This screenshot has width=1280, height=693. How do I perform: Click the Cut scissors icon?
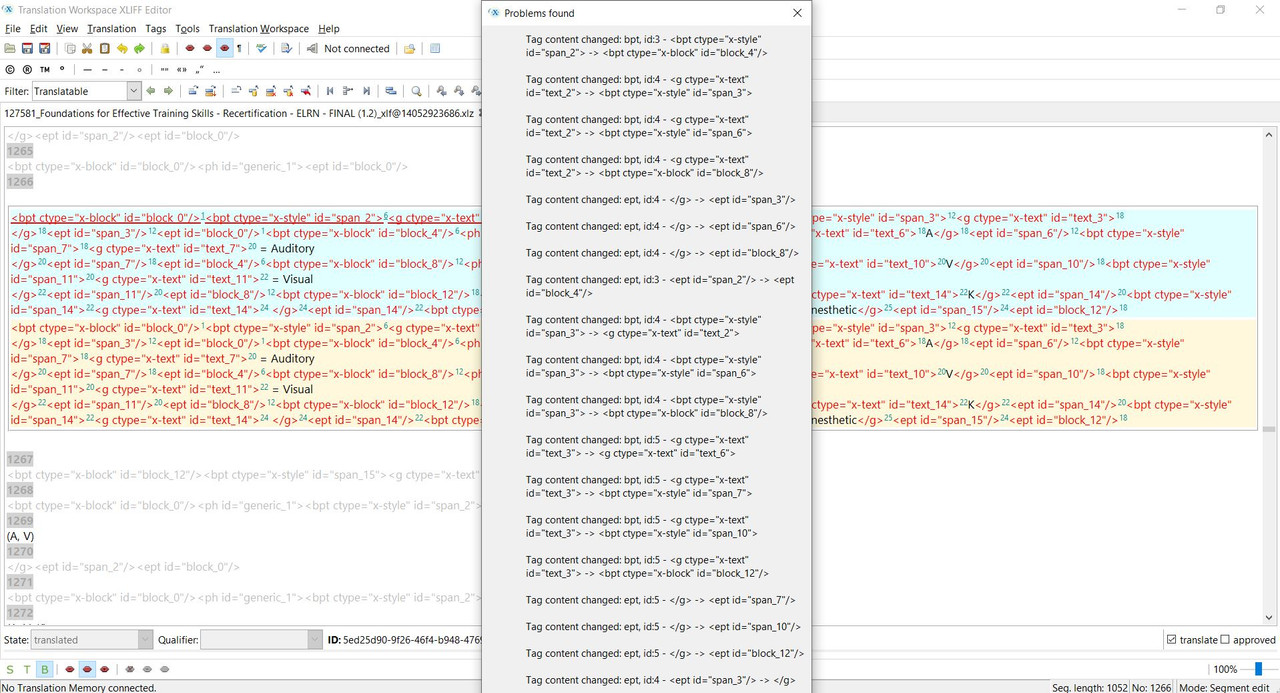click(87, 48)
